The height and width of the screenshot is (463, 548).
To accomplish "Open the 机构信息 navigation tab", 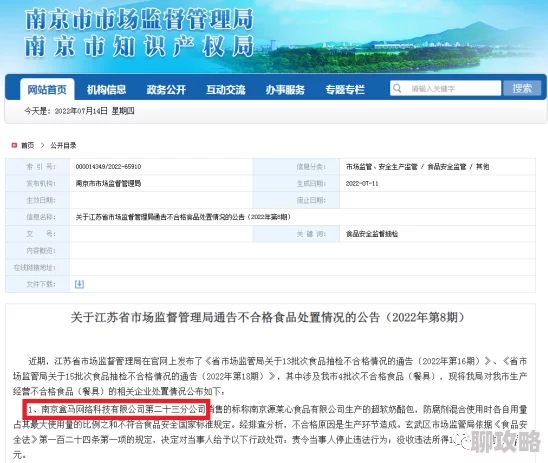I will click(x=106, y=90).
